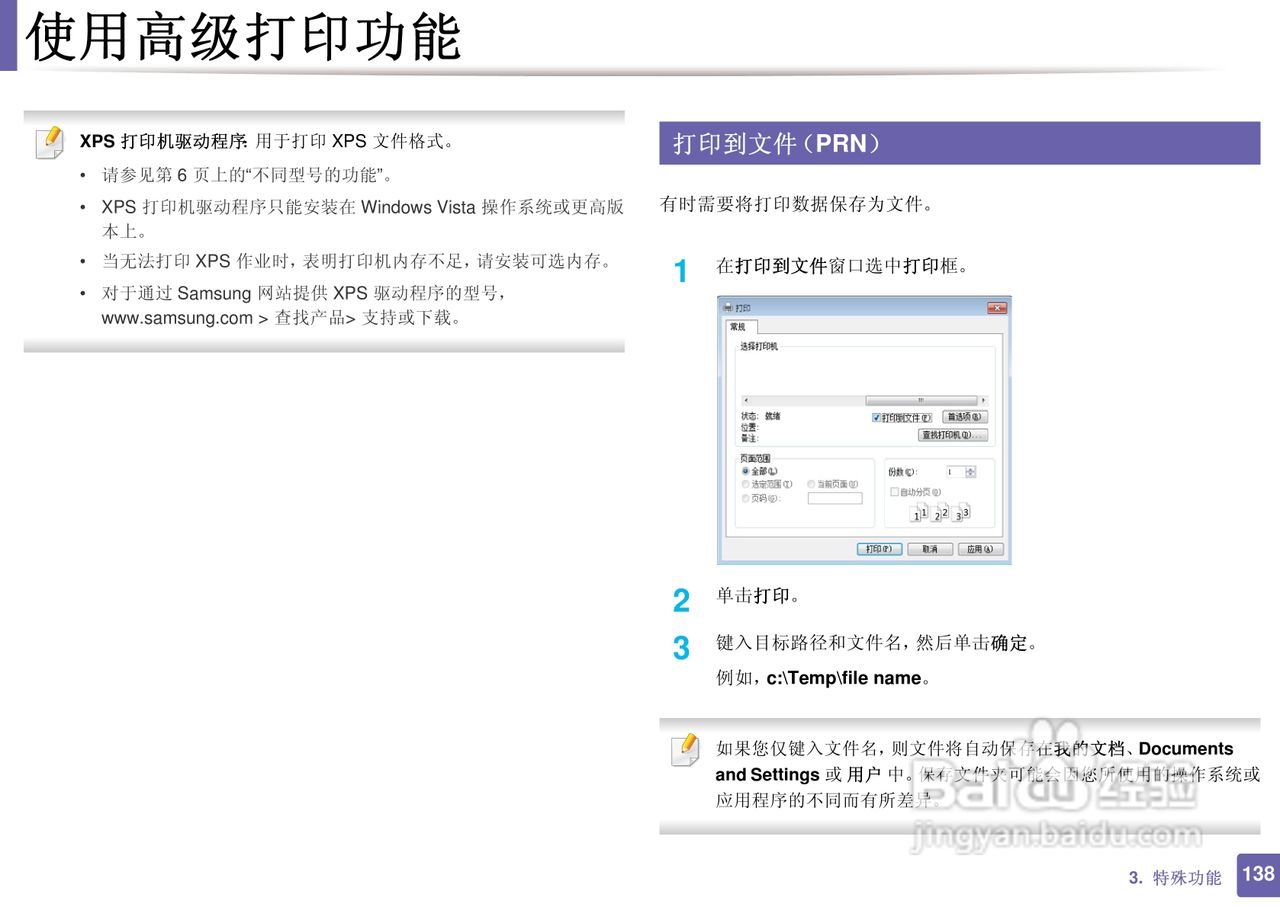The width and height of the screenshot is (1280, 907).
Task: Click the 状态: 就绪 status text
Action: coord(761,417)
